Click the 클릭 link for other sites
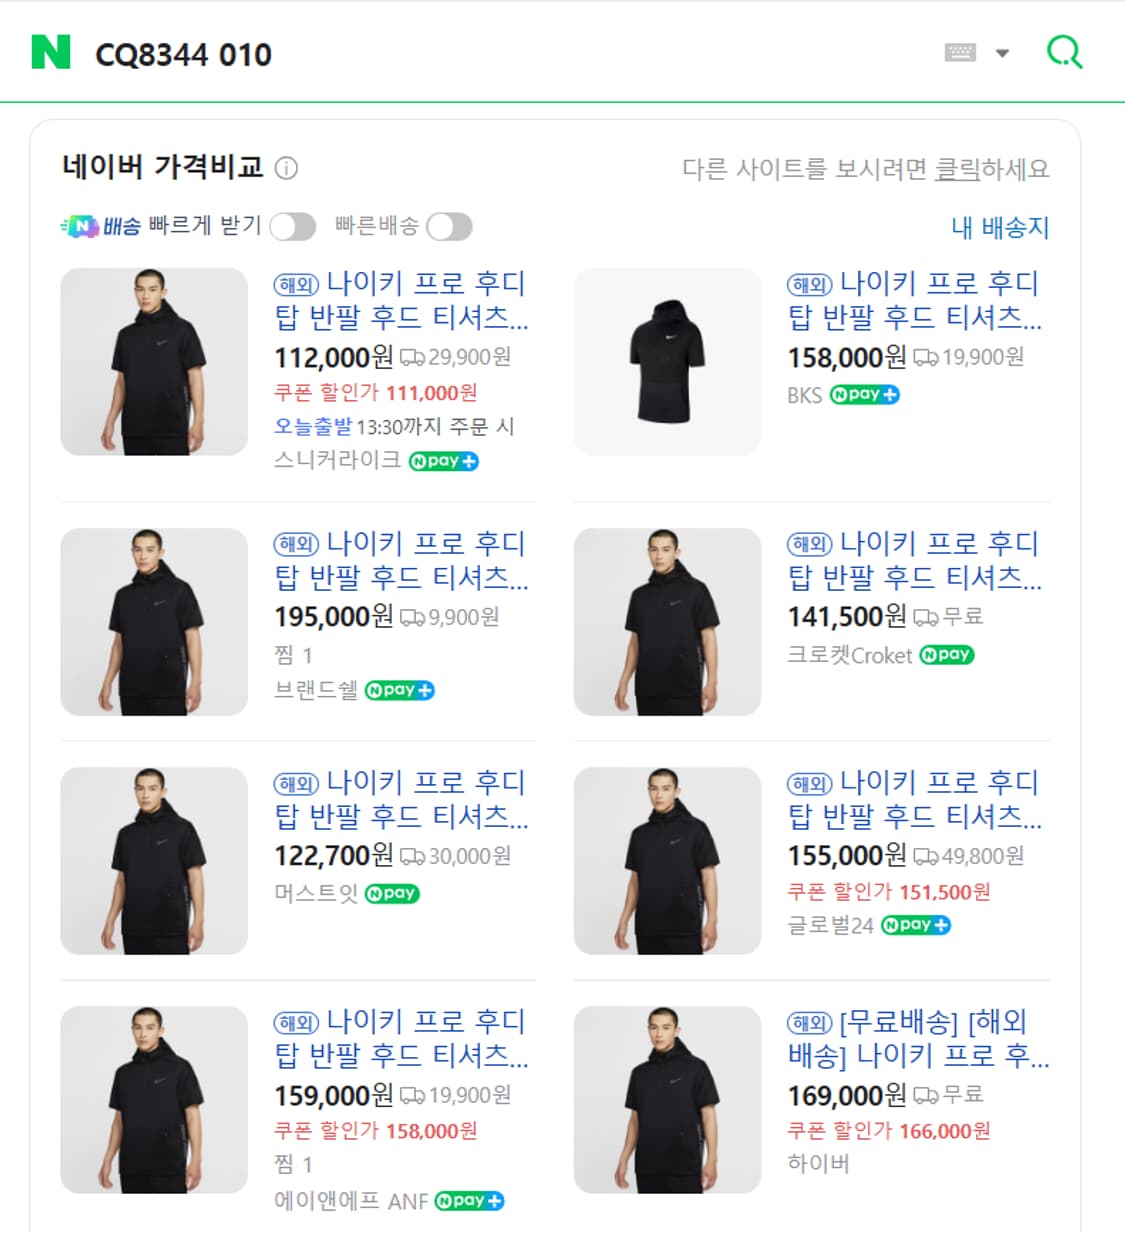The image size is (1125, 1233). 956,169
